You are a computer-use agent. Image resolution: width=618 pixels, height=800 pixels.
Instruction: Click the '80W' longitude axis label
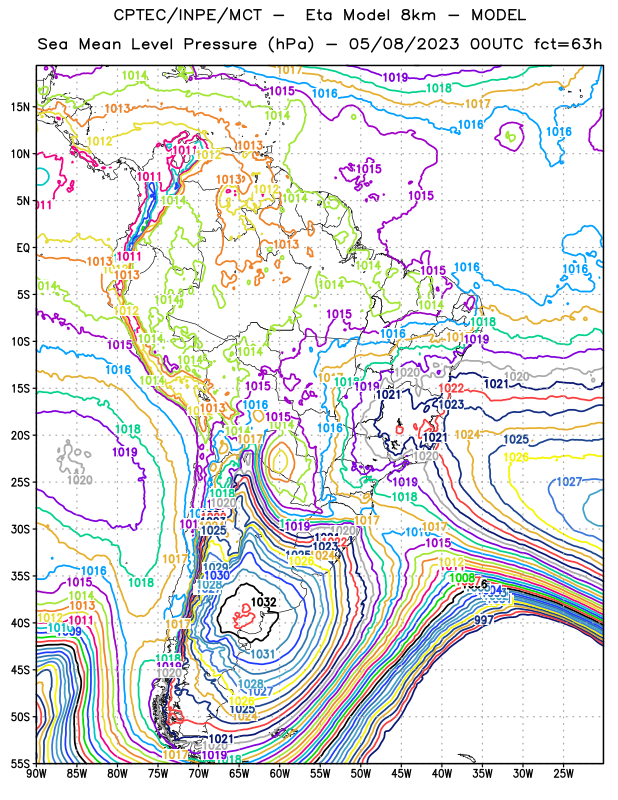pos(117,774)
